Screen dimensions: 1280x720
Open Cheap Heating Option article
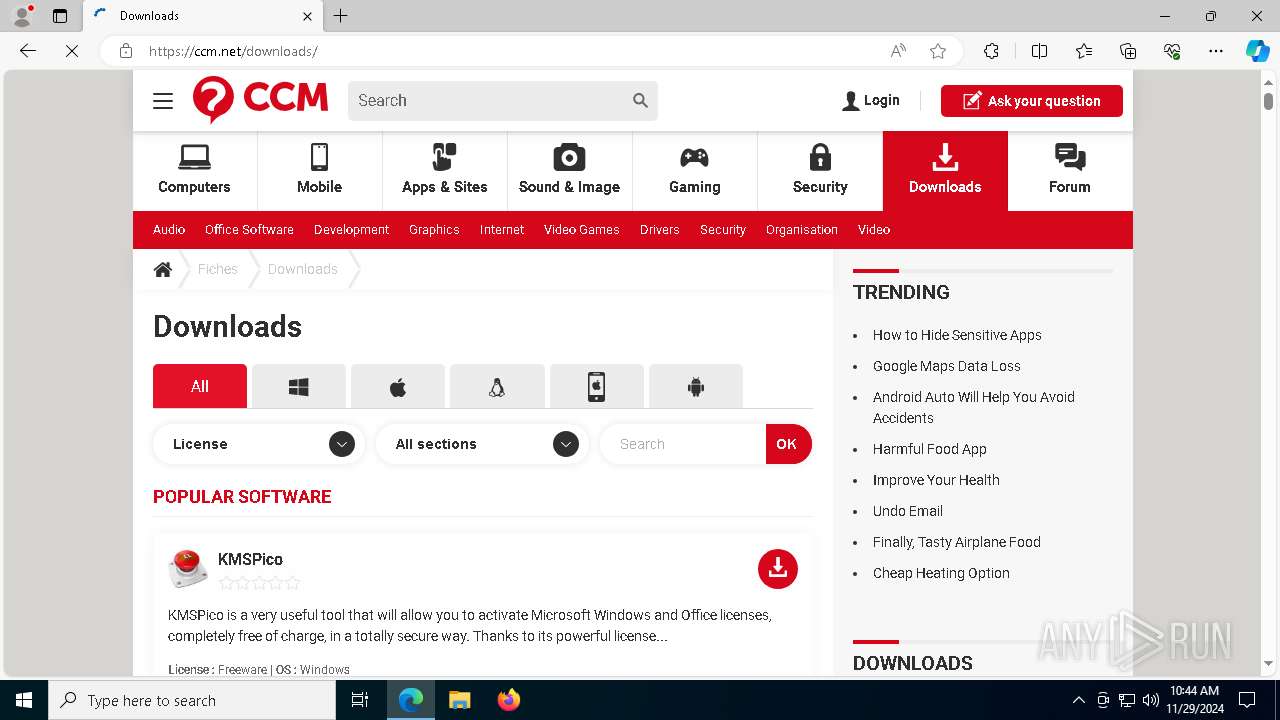[x=941, y=573]
